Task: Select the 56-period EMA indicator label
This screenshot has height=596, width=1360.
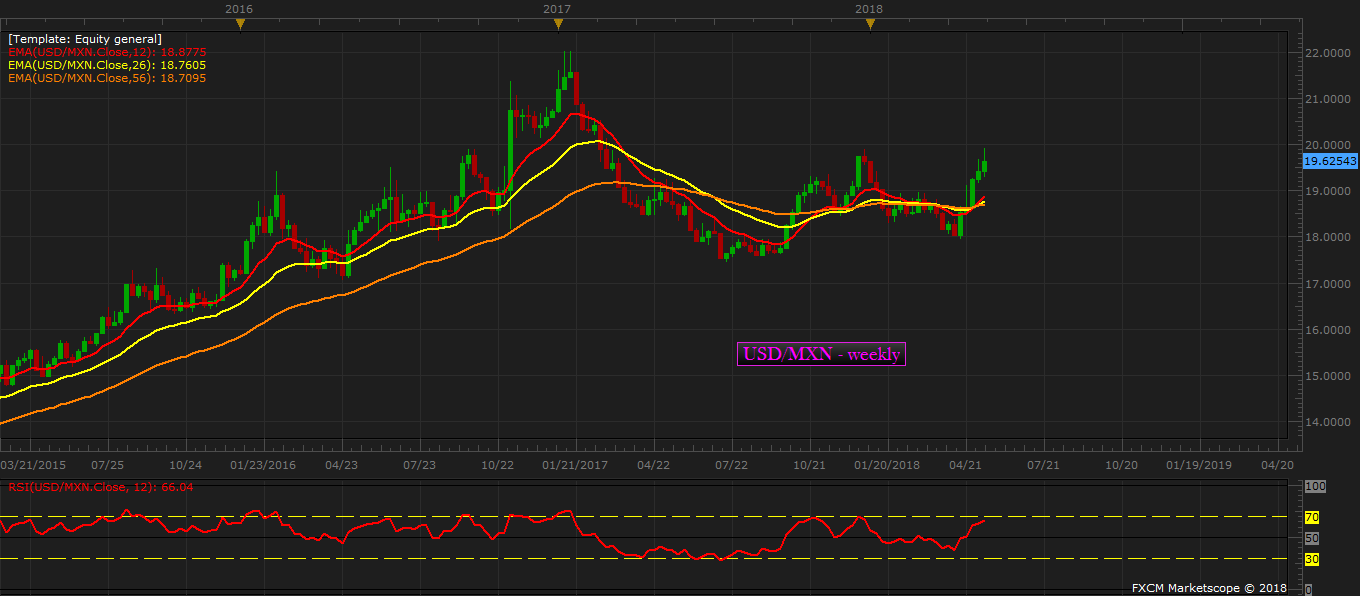Action: pyautogui.click(x=107, y=78)
